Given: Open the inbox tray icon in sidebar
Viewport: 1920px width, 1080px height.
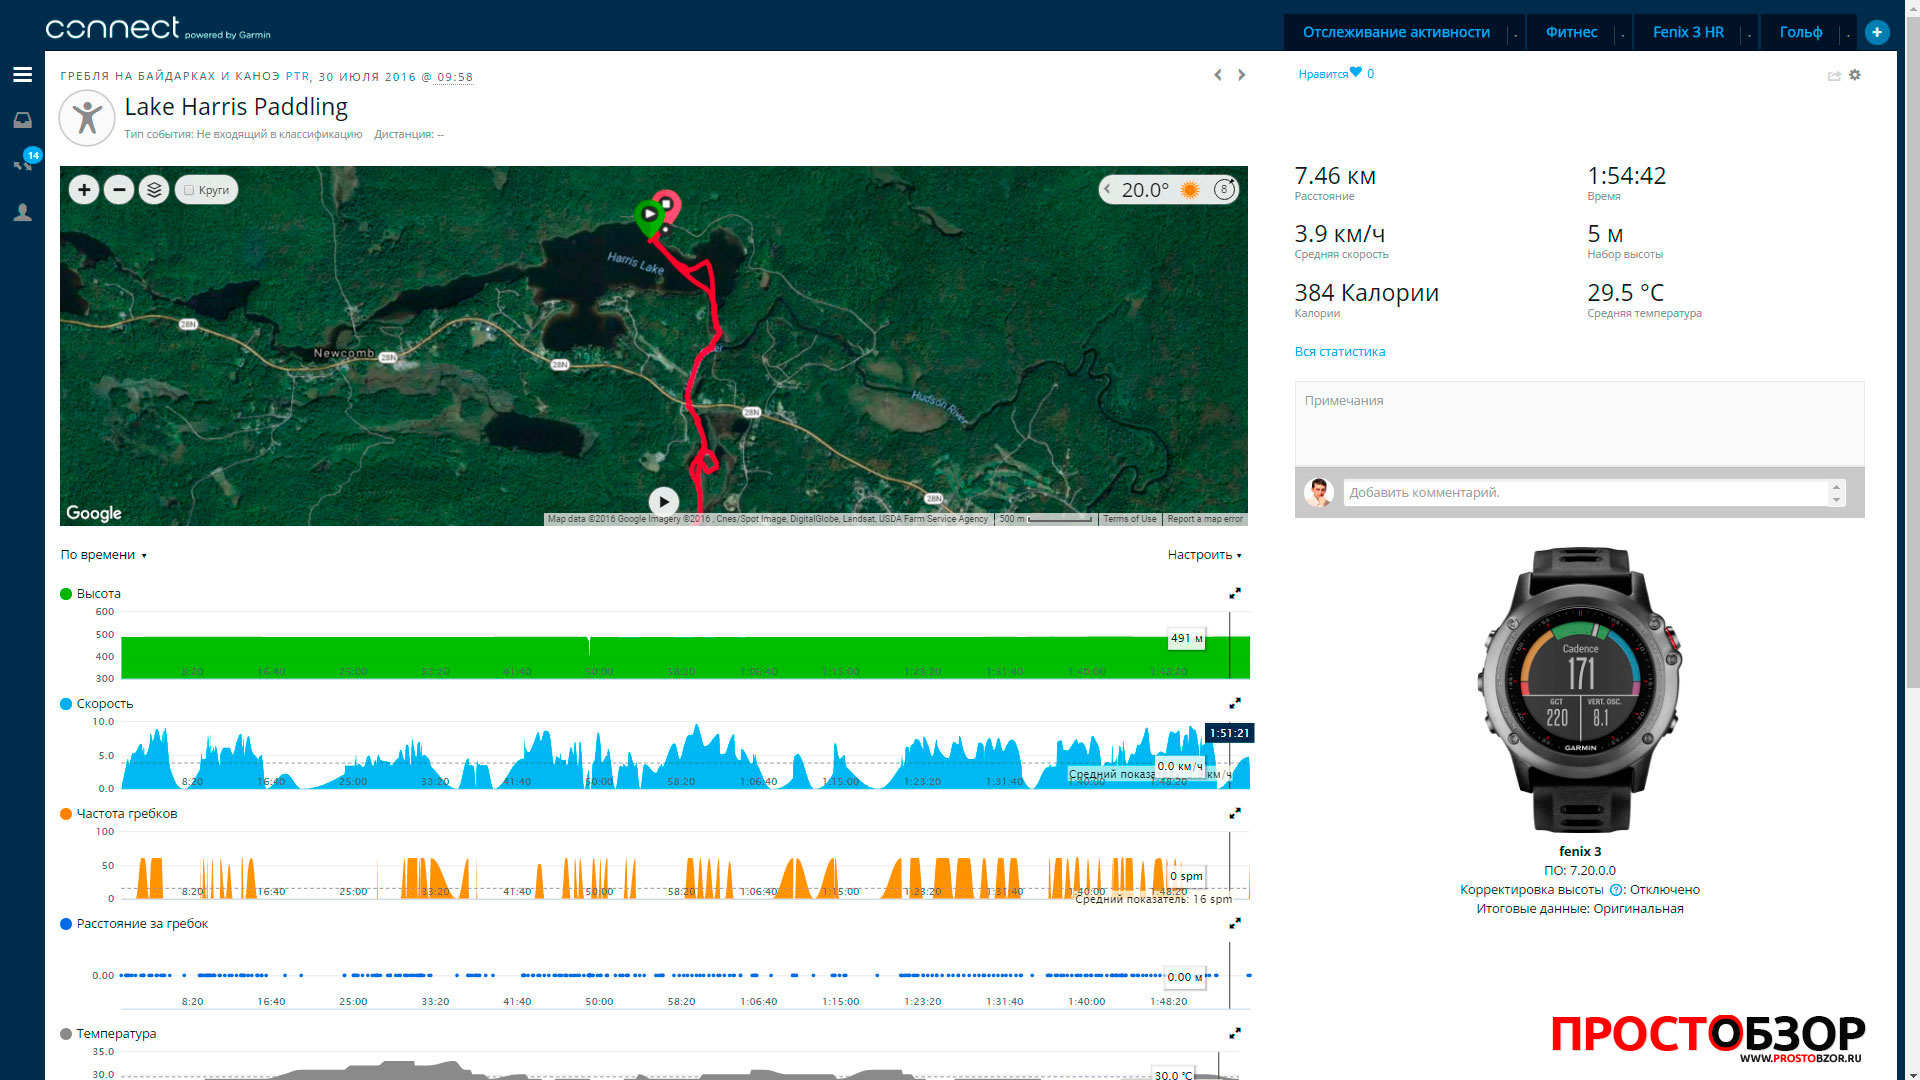Looking at the screenshot, I should click(x=22, y=120).
